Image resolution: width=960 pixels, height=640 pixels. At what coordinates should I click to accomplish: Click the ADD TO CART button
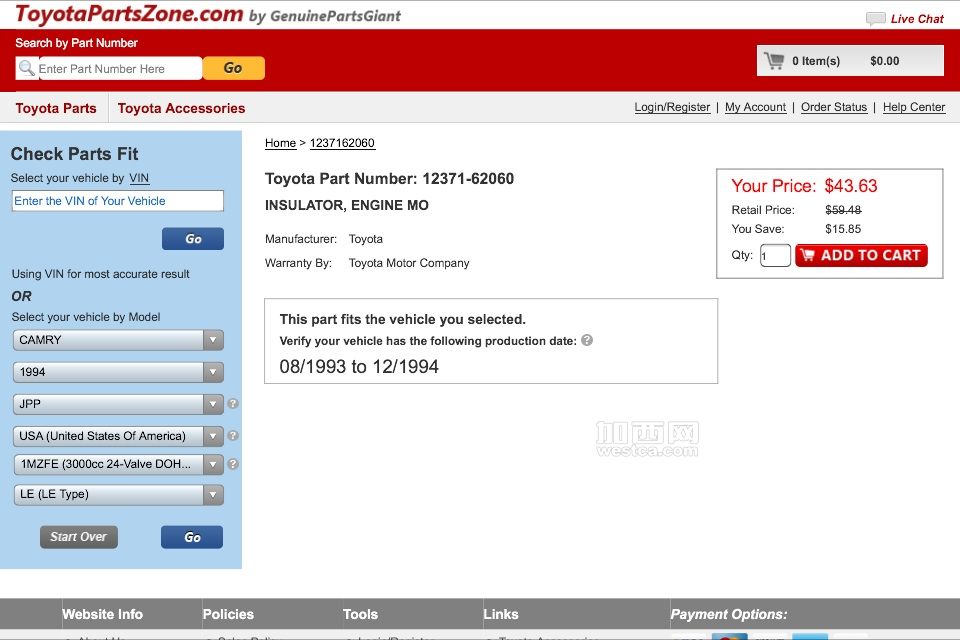861,255
